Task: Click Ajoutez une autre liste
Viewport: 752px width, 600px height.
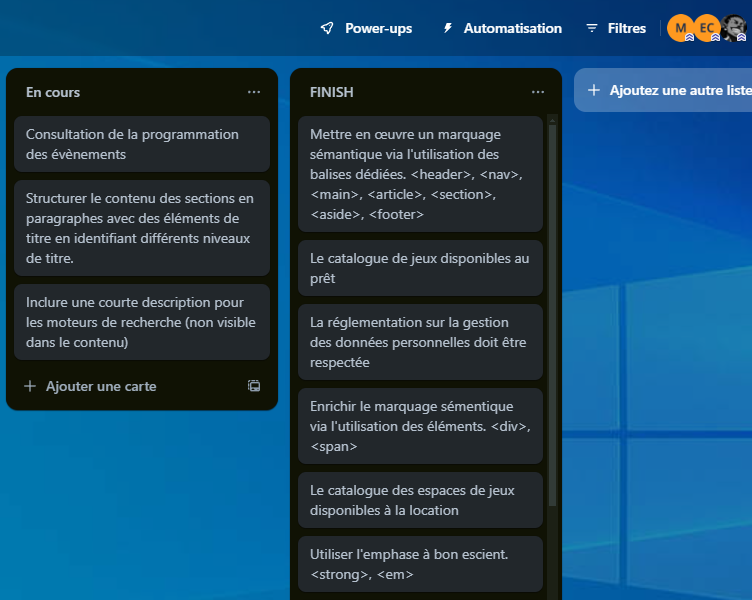Action: 663,90
